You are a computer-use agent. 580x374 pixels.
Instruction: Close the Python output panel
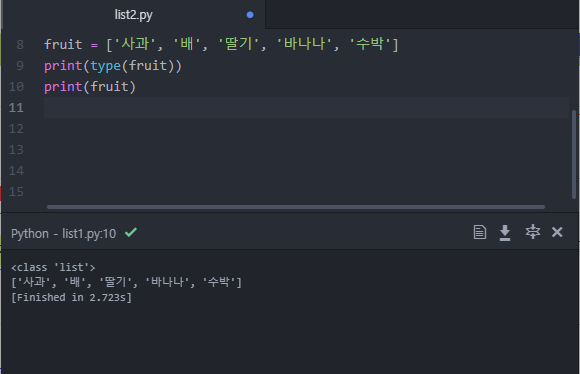tap(557, 232)
